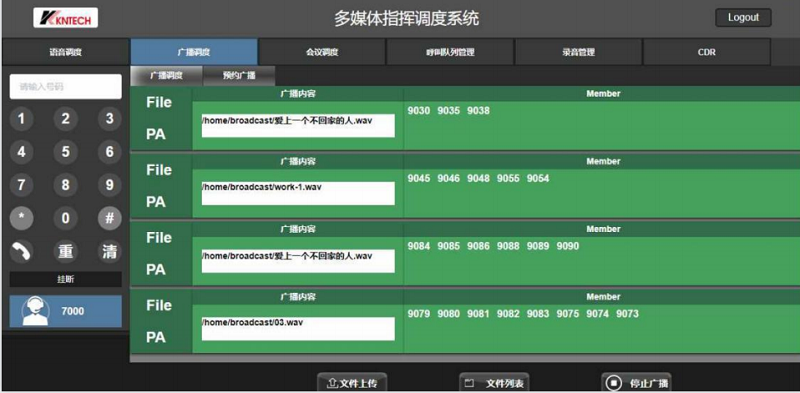Open the CDR tab

click(707, 52)
